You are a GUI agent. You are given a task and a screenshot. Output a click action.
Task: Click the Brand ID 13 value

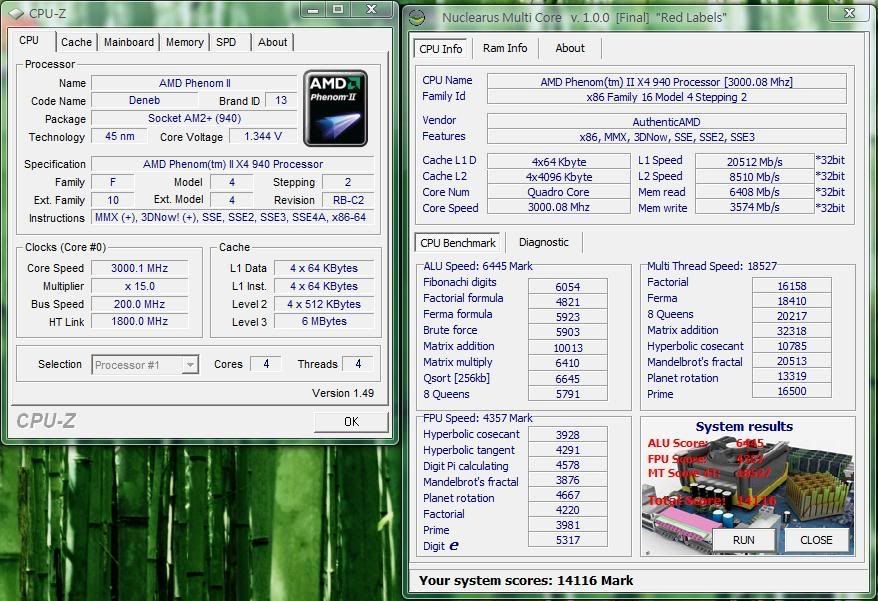click(x=281, y=100)
